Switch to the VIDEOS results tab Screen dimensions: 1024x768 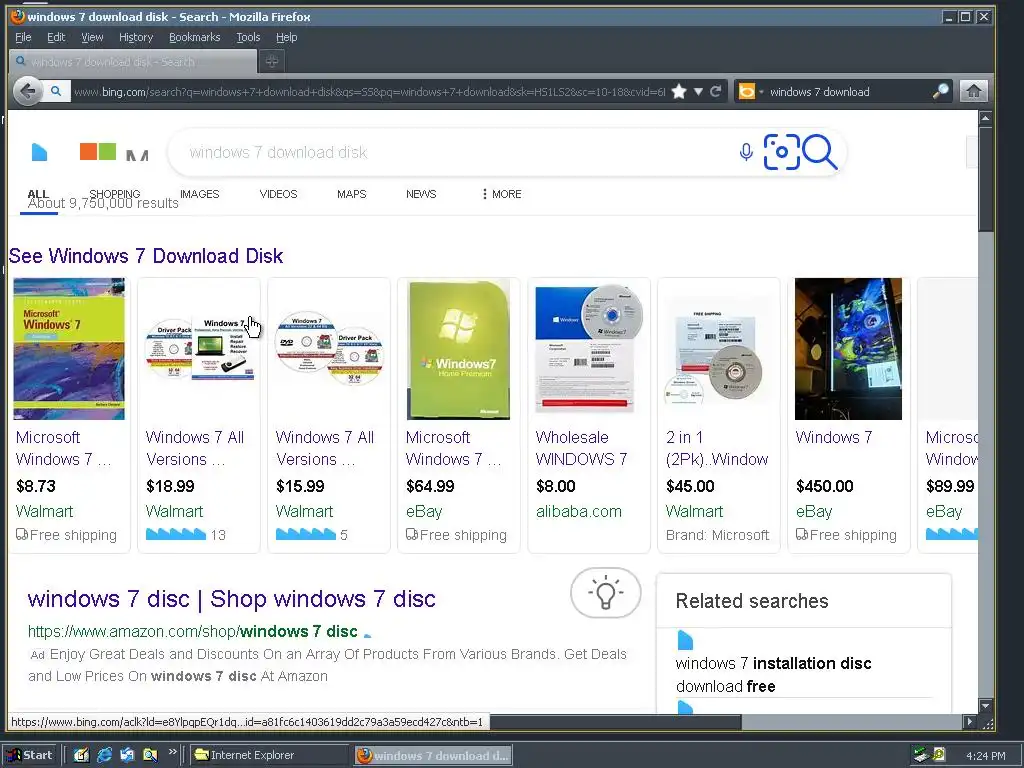278,194
